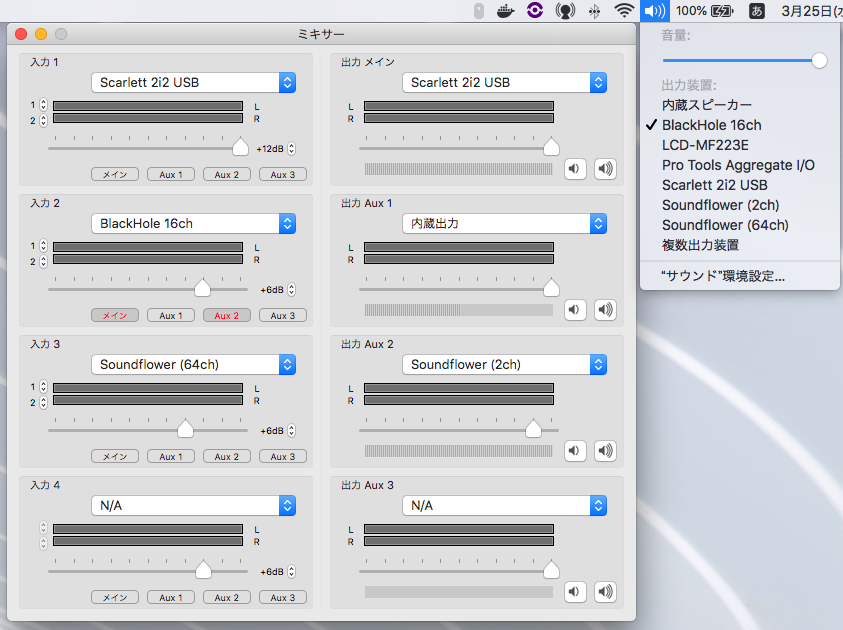Open 入力 2 device dropdown BlackHole 16ch
843x630 pixels.
(194, 224)
